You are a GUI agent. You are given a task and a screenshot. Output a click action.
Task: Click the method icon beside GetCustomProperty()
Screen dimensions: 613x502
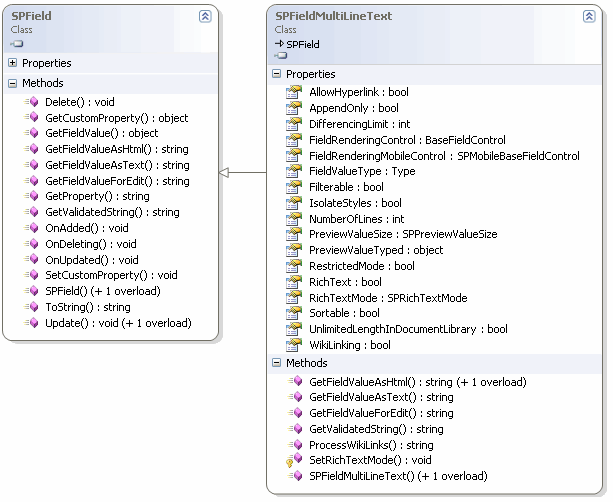[32, 117]
